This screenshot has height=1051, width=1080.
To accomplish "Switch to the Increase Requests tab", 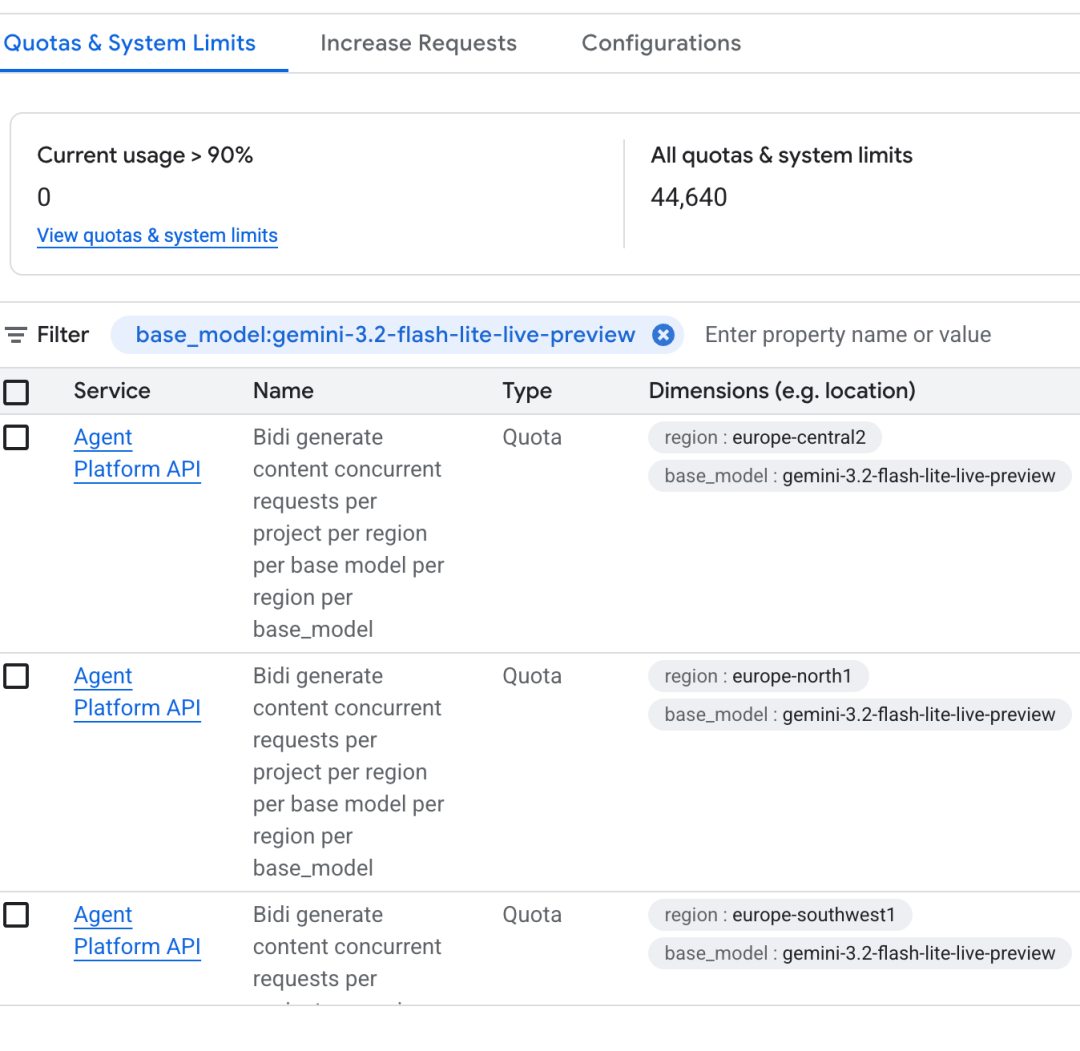I will (418, 43).
